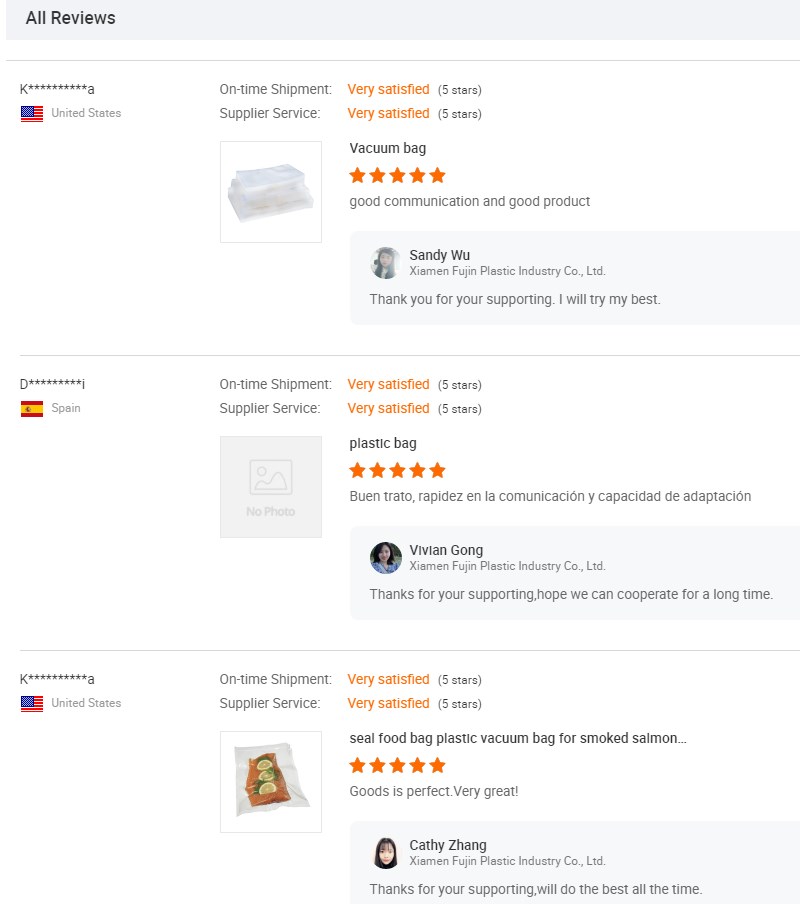Click Xiamen Fujin company name under Sandy Wu
Image resolution: width=800 pixels, height=904 pixels.
pos(507,271)
